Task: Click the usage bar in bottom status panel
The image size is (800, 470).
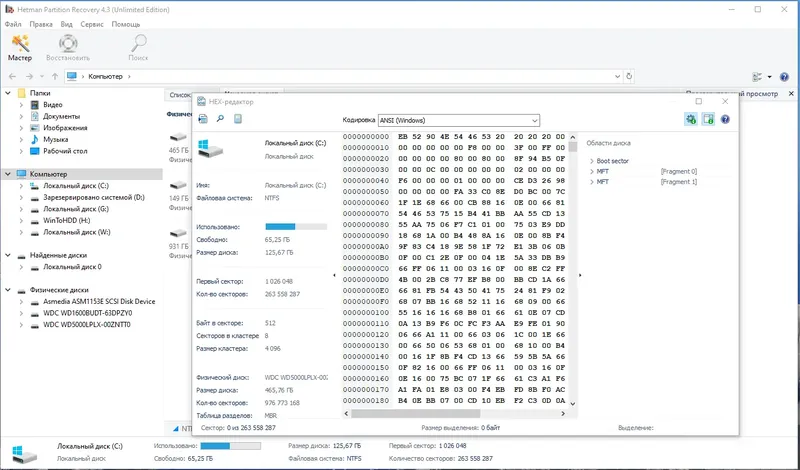Action: point(230,446)
